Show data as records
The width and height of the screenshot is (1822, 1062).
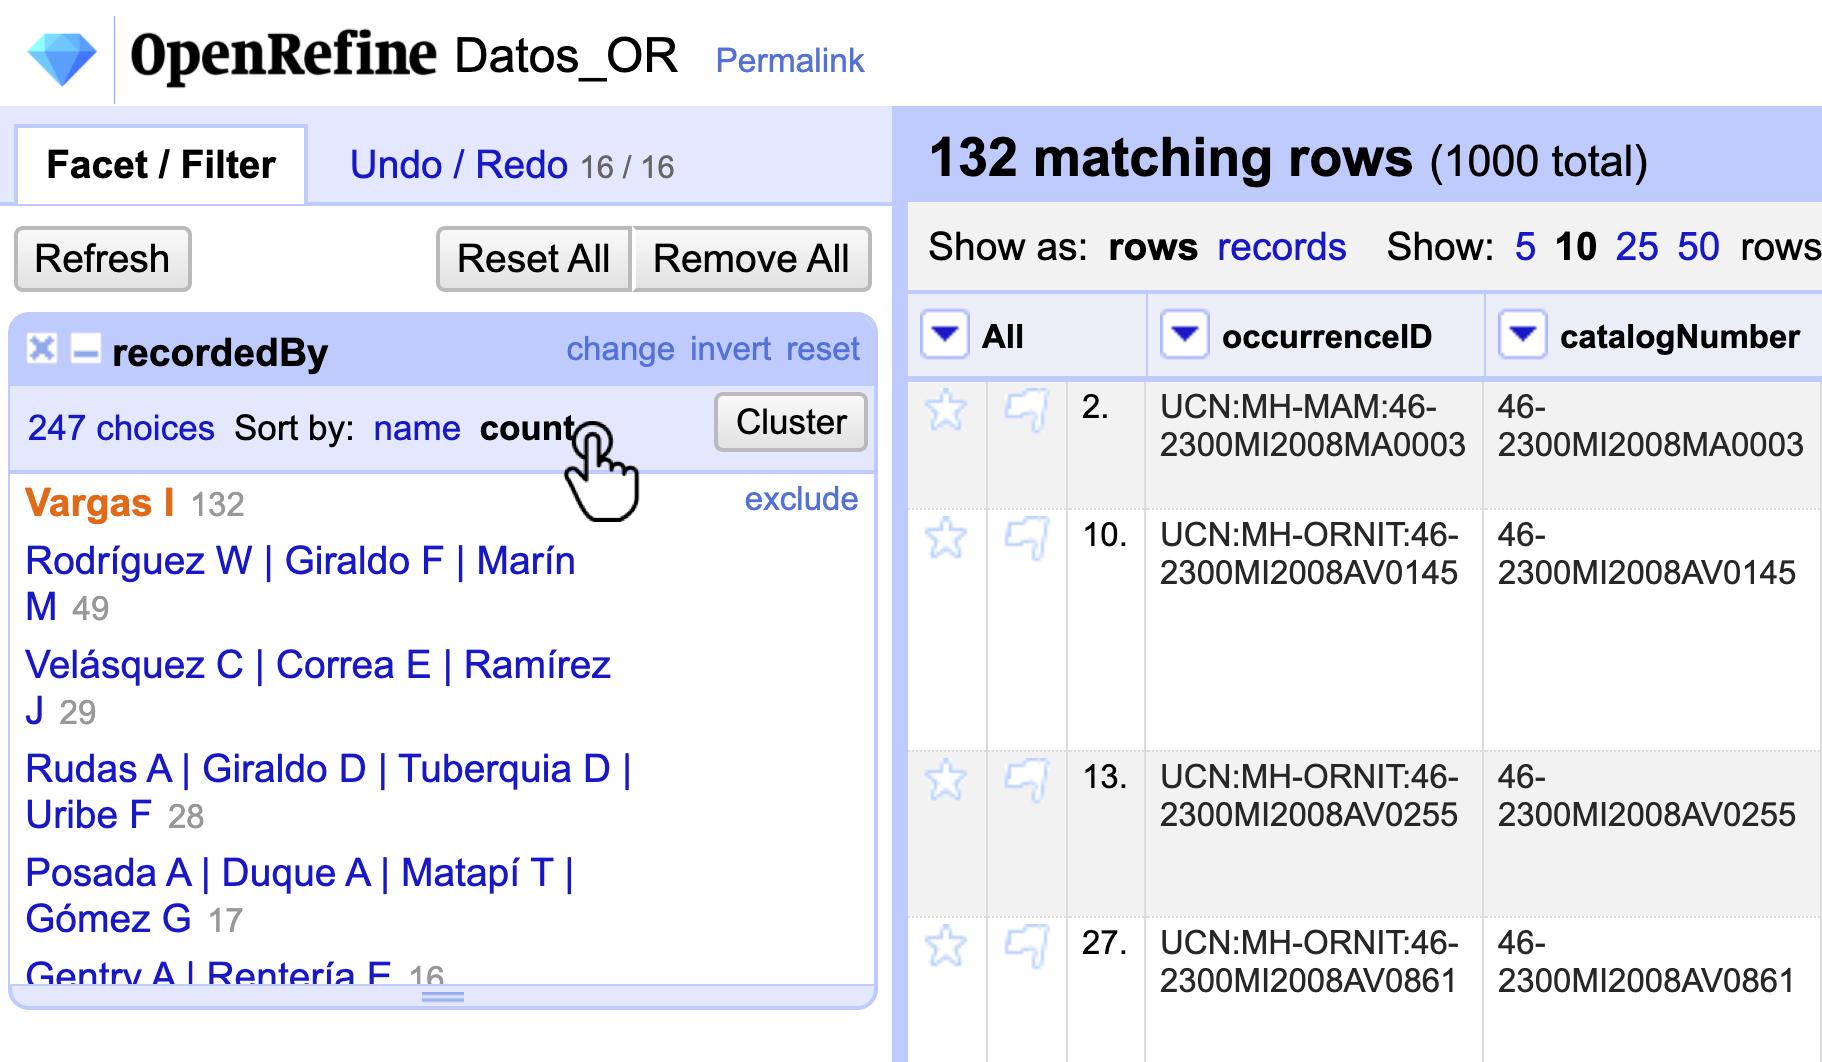(1282, 247)
